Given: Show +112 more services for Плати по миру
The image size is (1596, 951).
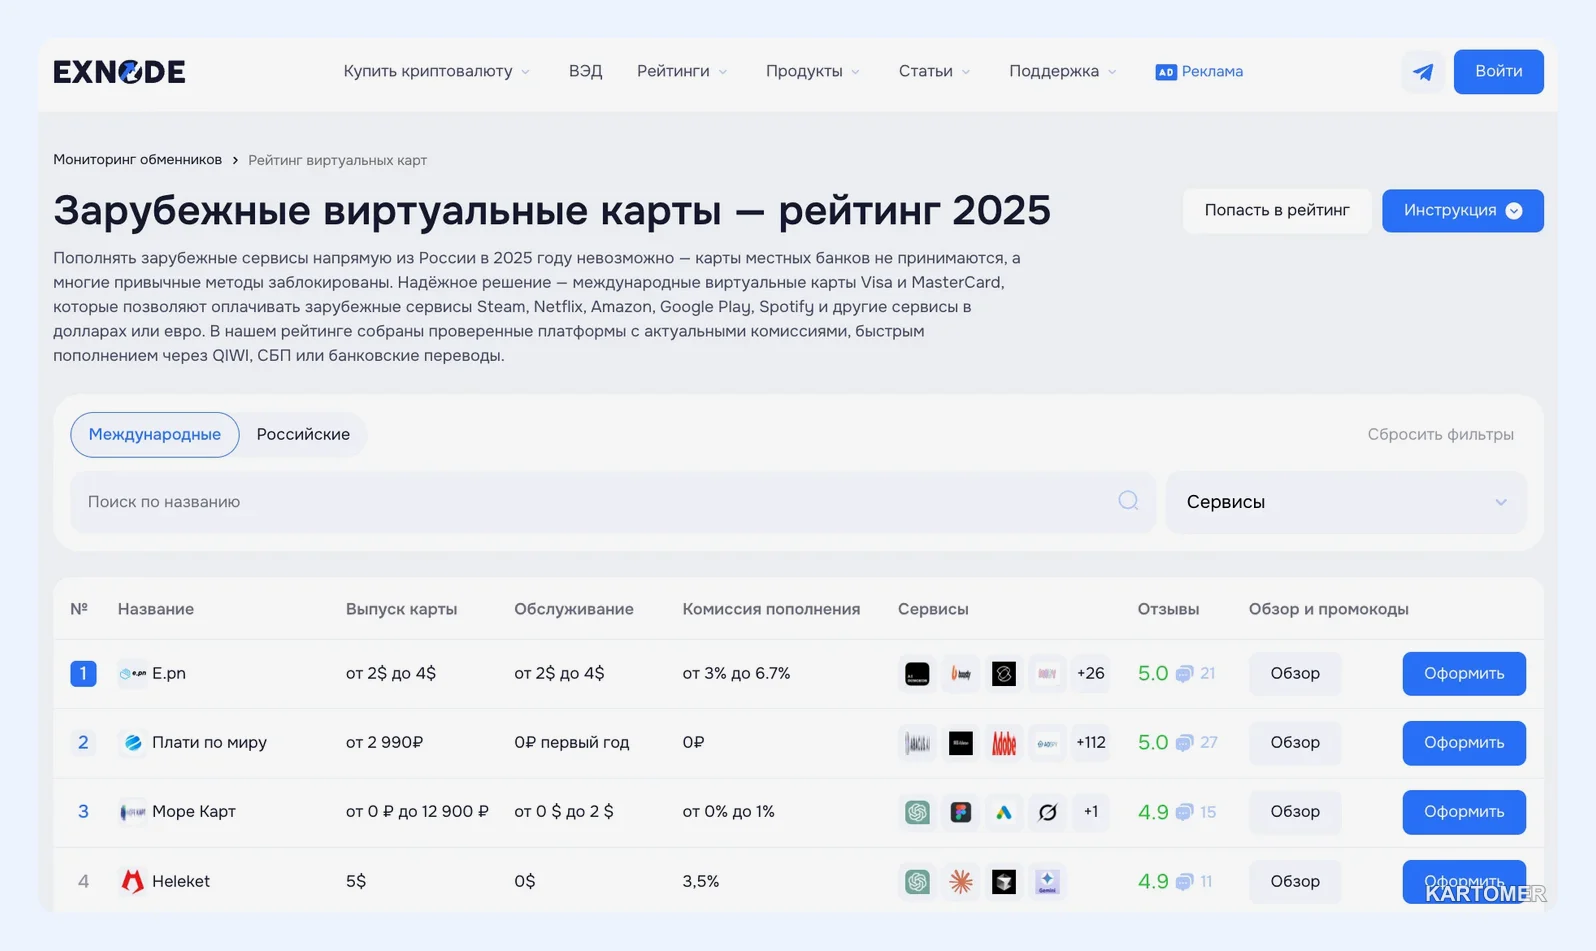Looking at the screenshot, I should [1090, 743].
